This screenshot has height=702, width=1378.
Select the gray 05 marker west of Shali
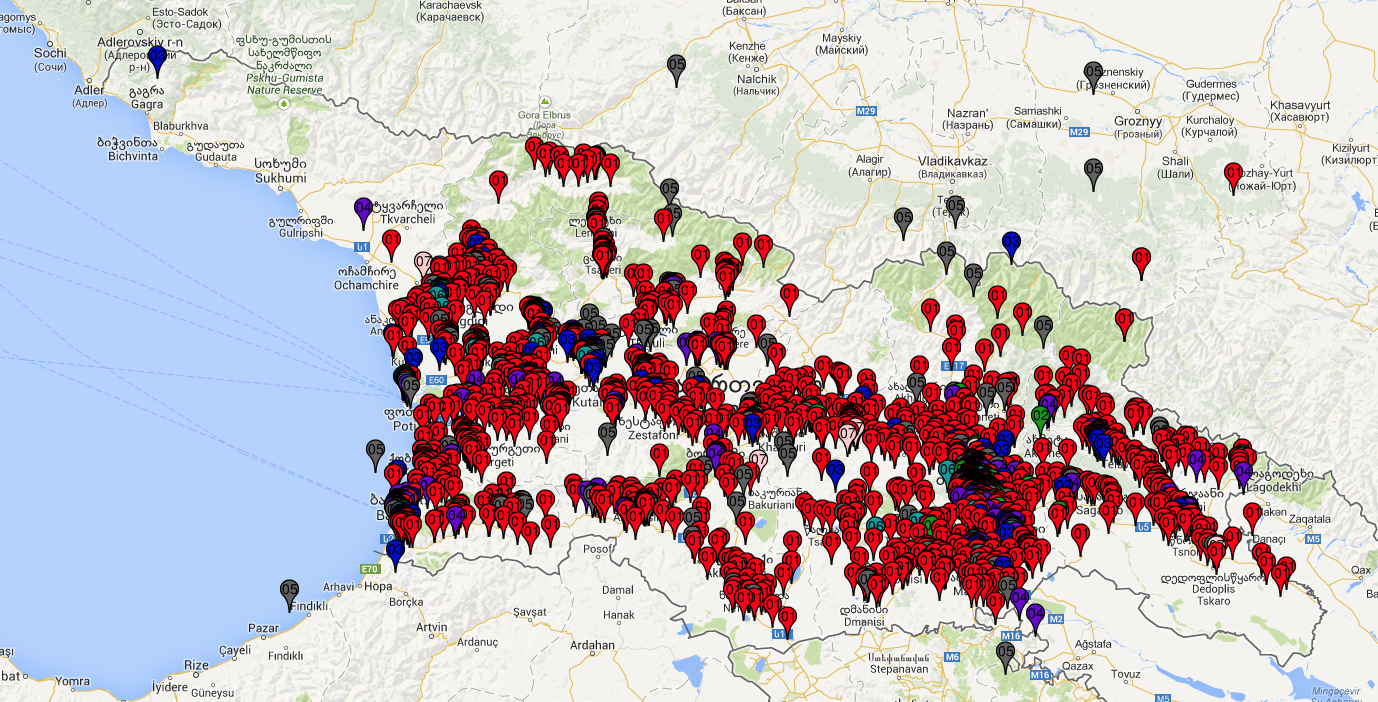pyautogui.click(x=1093, y=171)
